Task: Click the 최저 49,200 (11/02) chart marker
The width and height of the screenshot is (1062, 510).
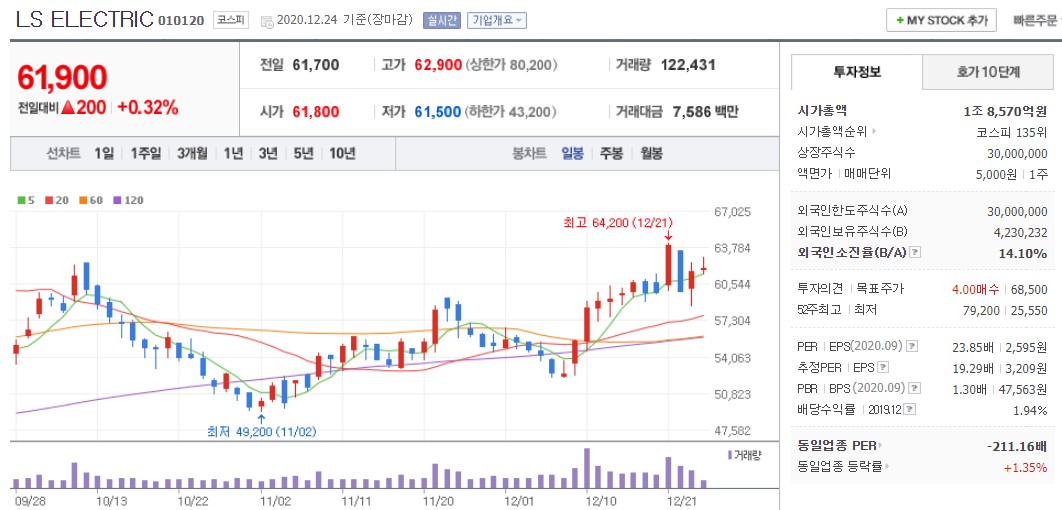Action: [x=261, y=431]
